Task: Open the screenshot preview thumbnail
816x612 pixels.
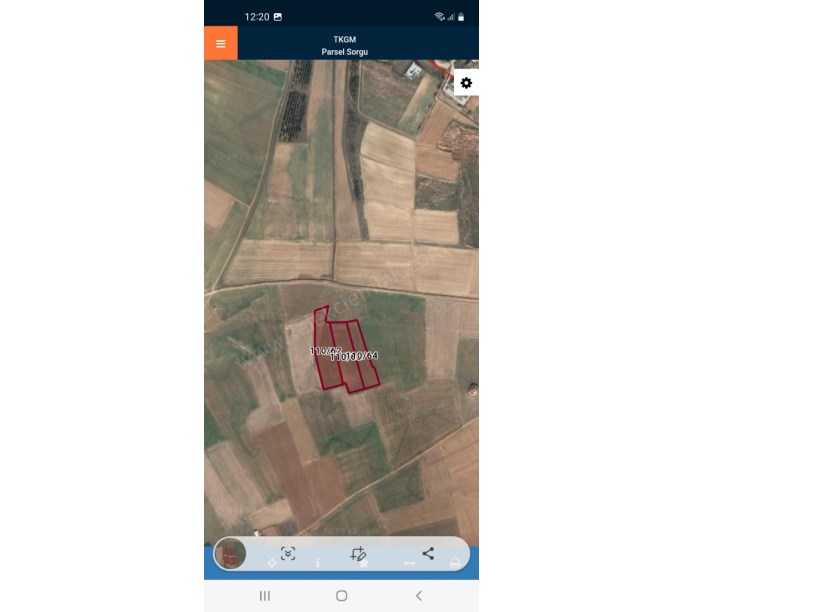Action: coord(231,554)
